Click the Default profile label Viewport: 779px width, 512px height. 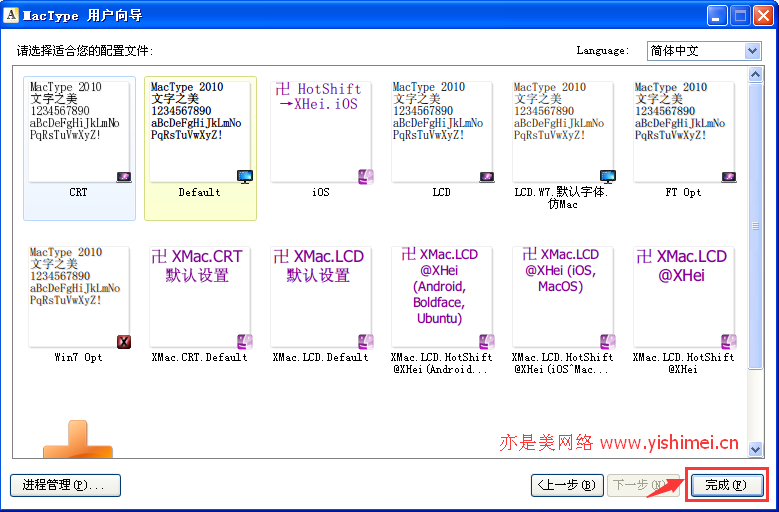[200, 193]
